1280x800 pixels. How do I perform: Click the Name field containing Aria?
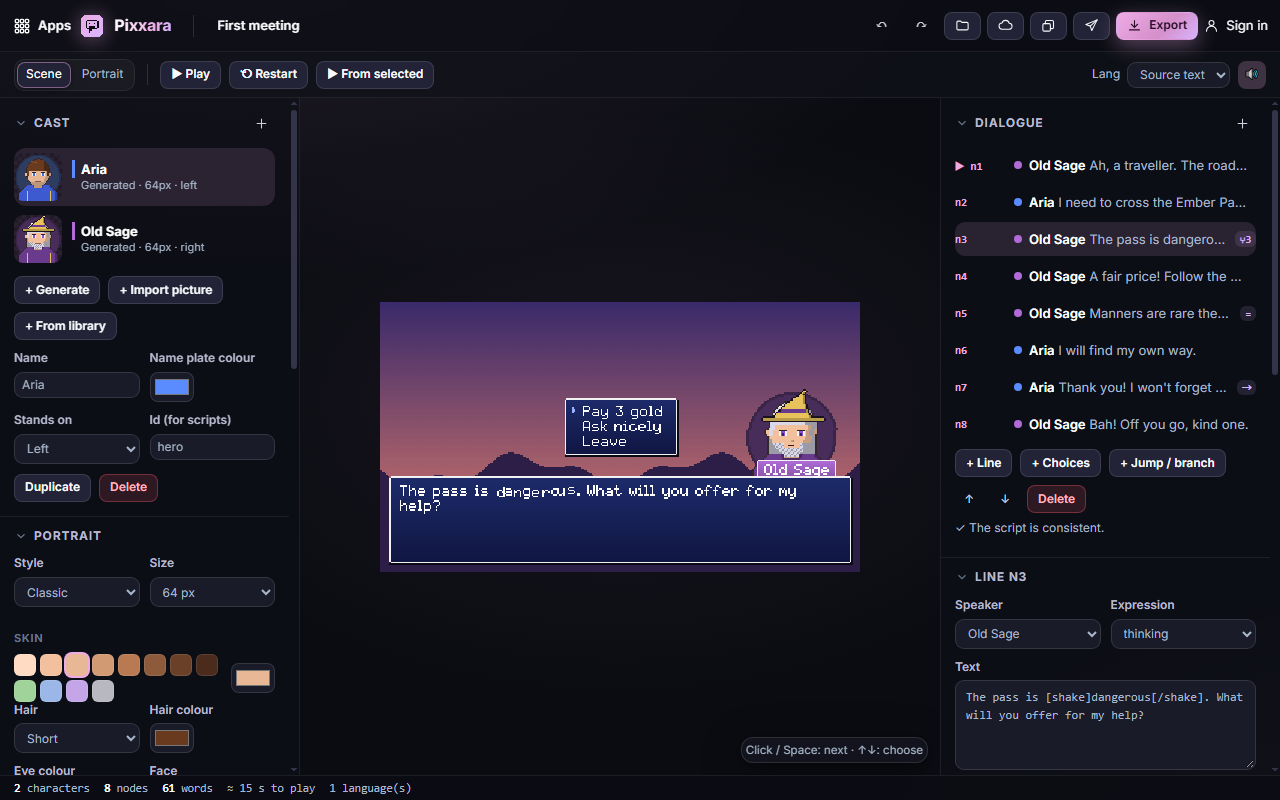(77, 385)
